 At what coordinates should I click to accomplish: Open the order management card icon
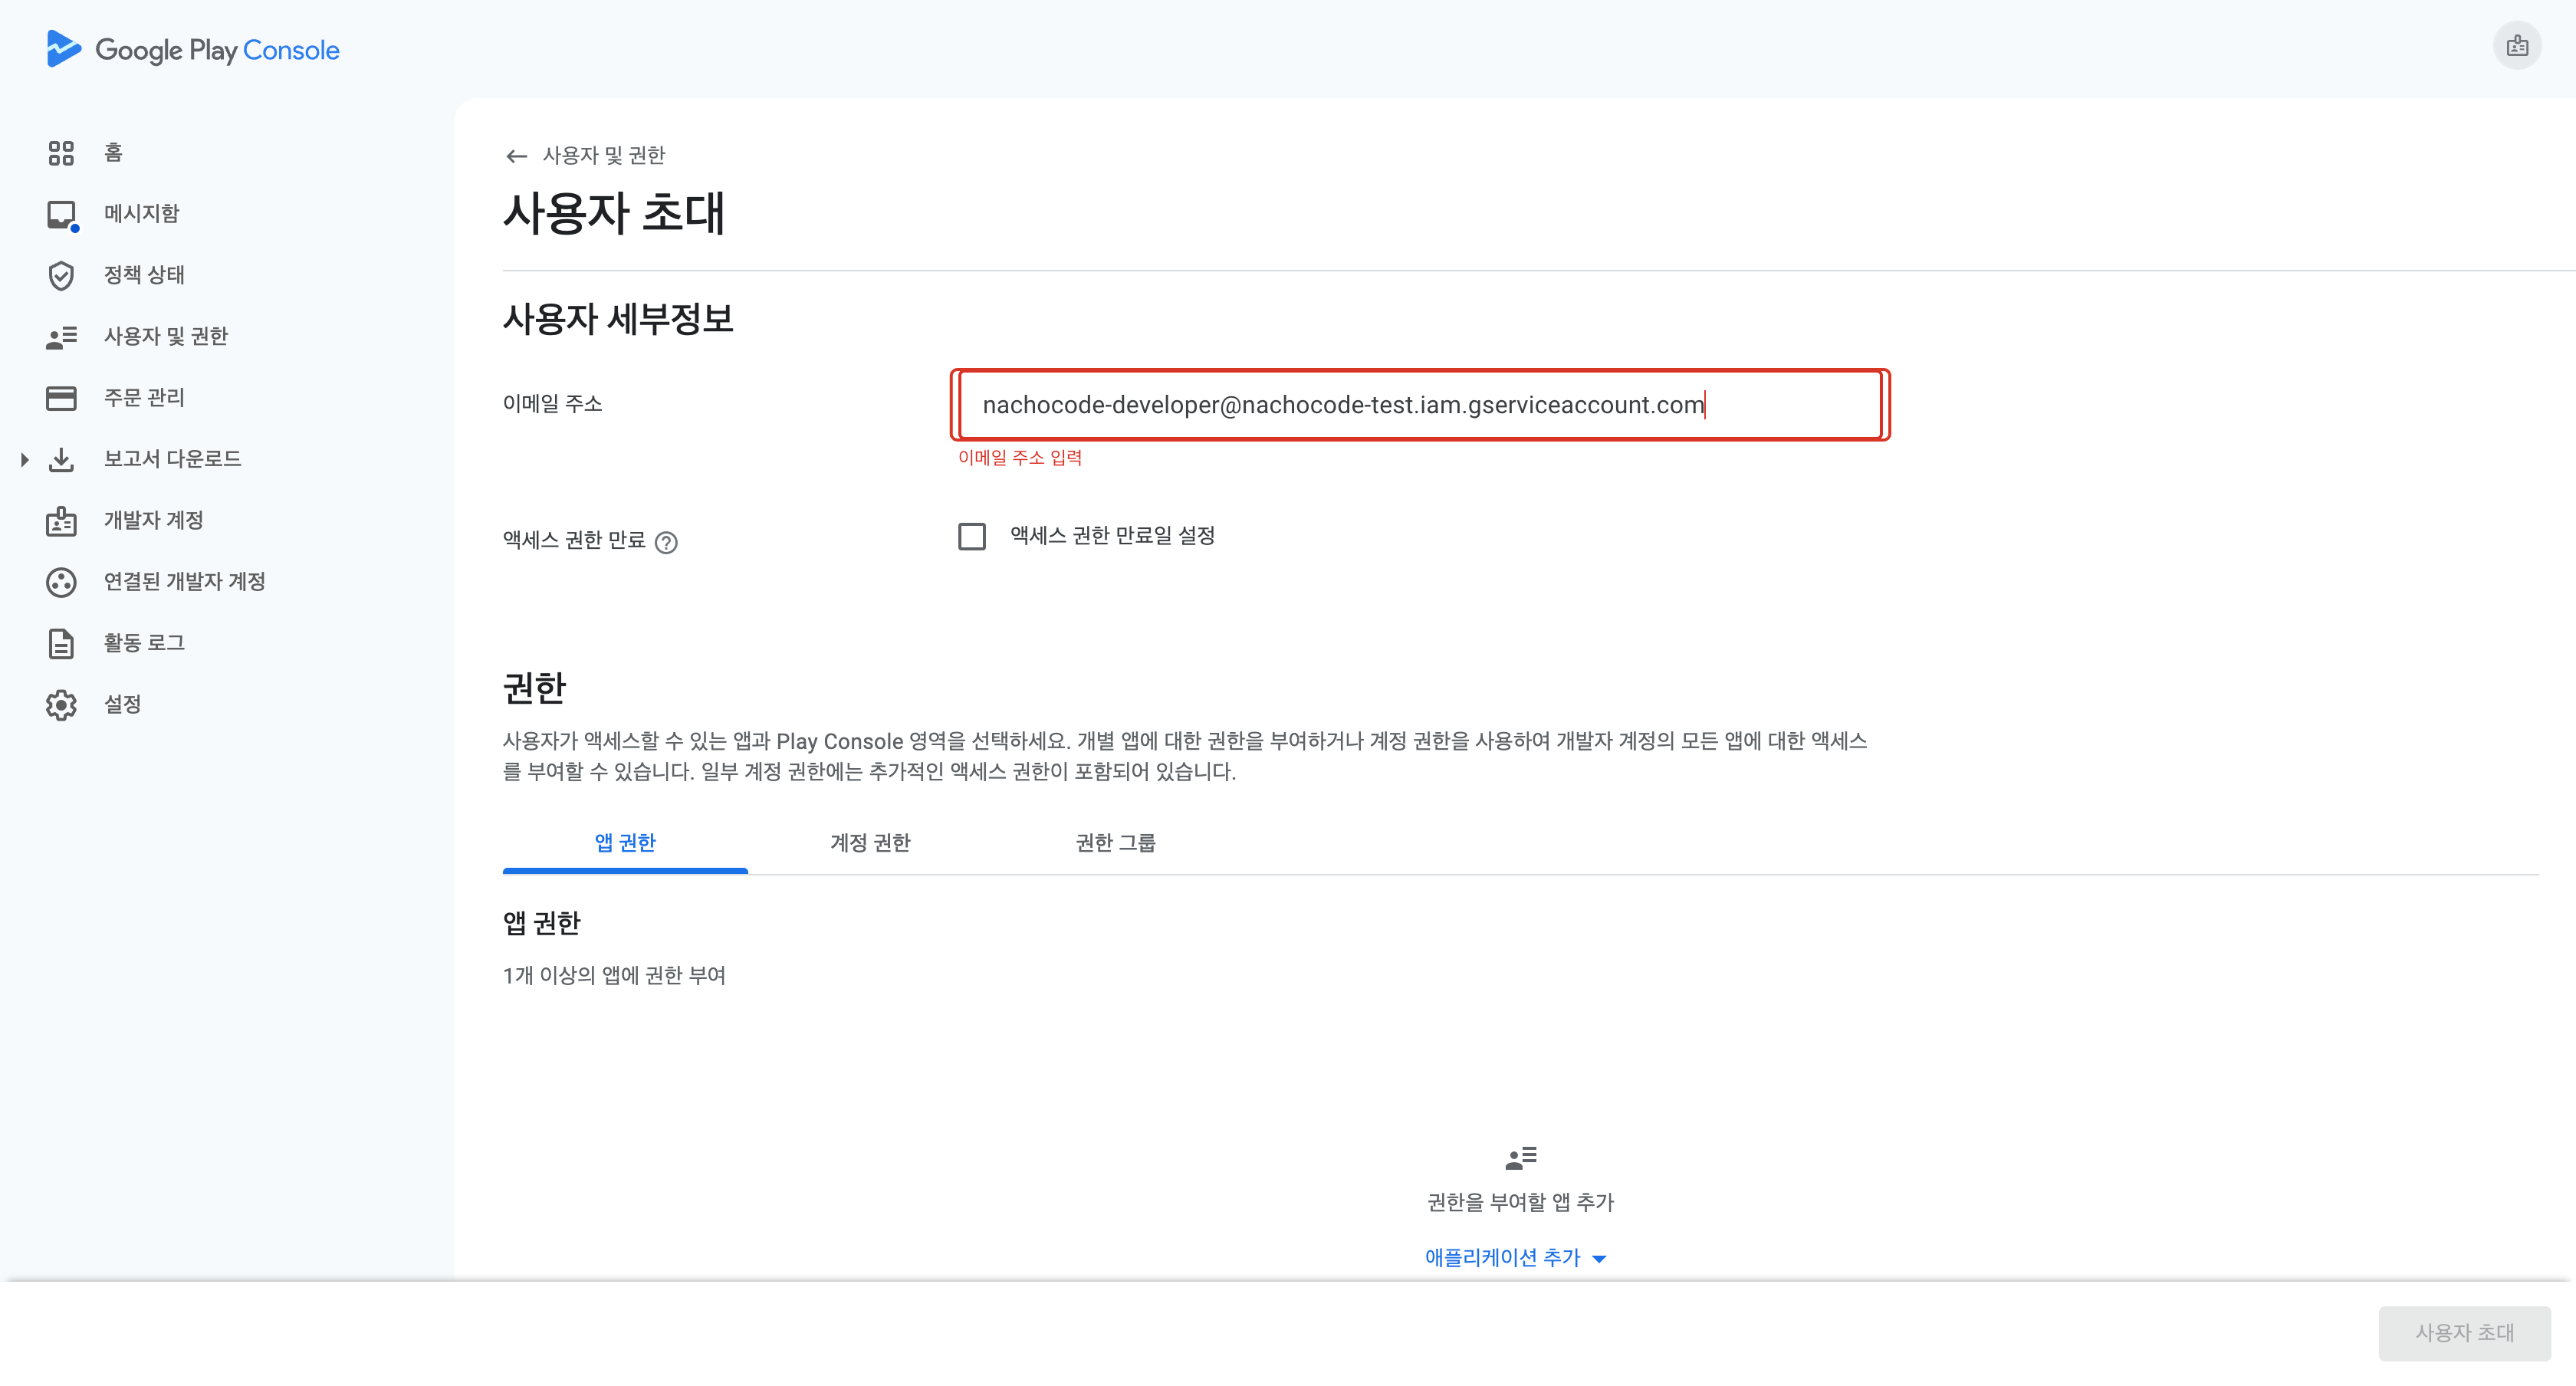coord(61,398)
